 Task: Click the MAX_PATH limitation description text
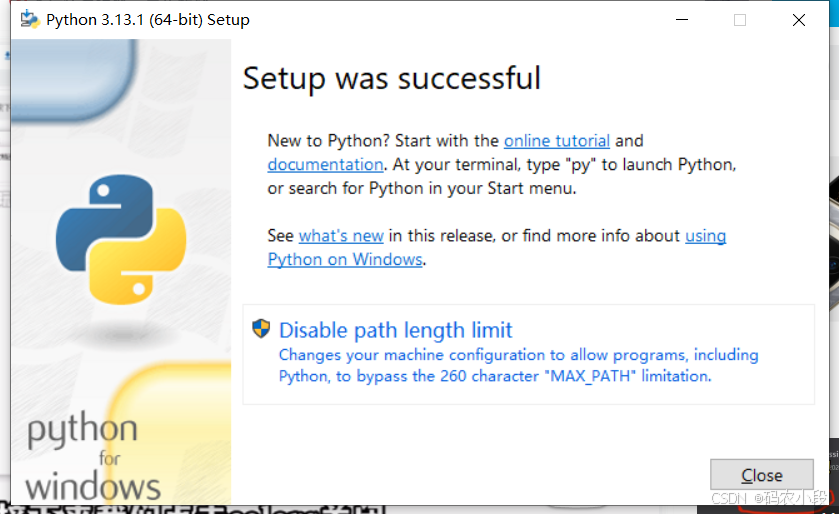tap(518, 365)
